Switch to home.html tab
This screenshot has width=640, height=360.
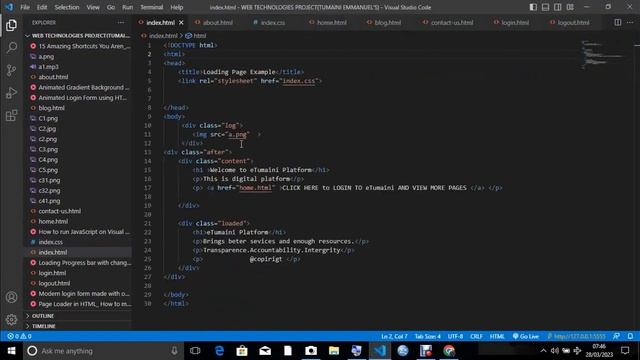tap(331, 22)
